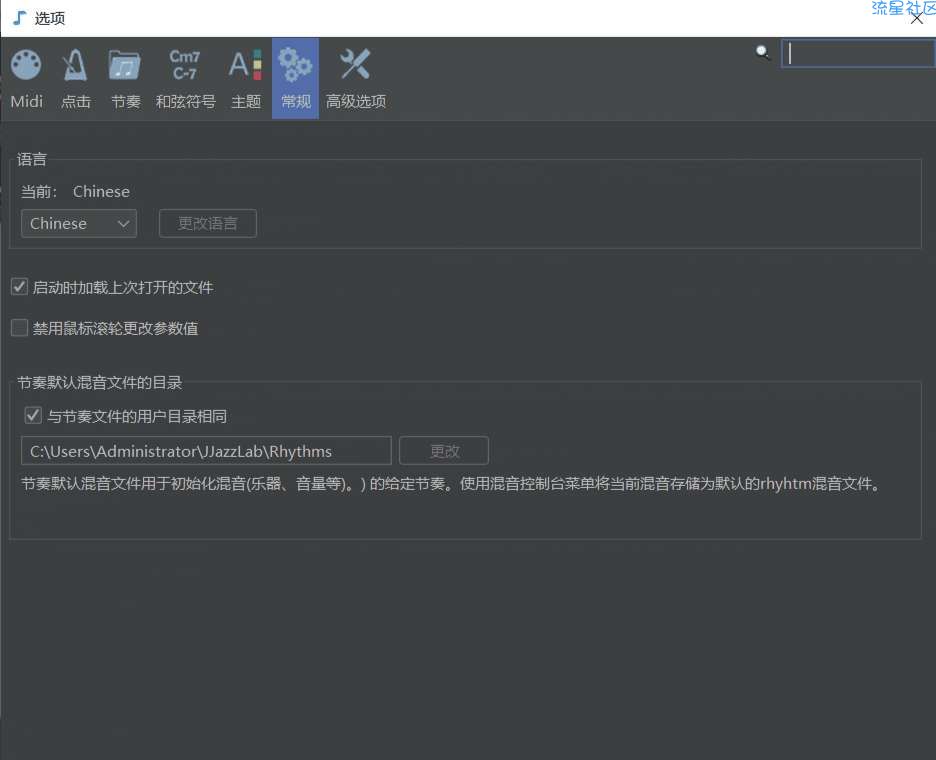This screenshot has width=936, height=760.
Task: Click the current language value Chinese
Action: coord(101,192)
